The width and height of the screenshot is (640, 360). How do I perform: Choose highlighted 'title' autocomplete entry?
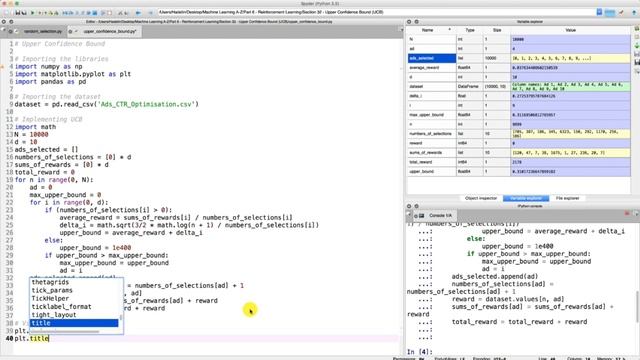point(74,323)
